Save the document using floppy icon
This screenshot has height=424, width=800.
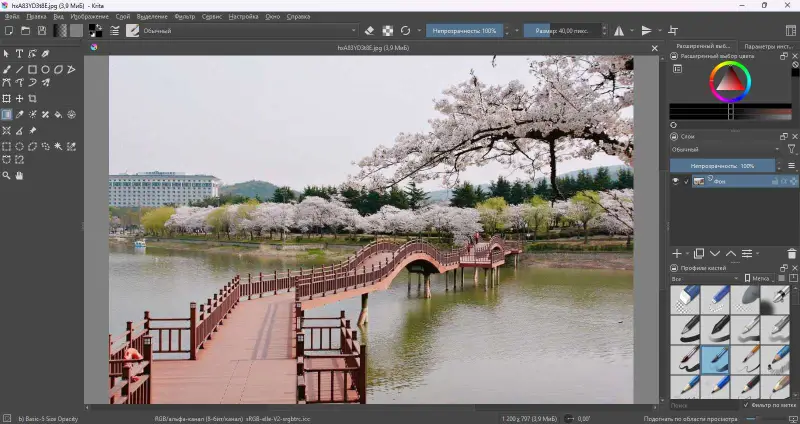pyautogui.click(x=42, y=31)
